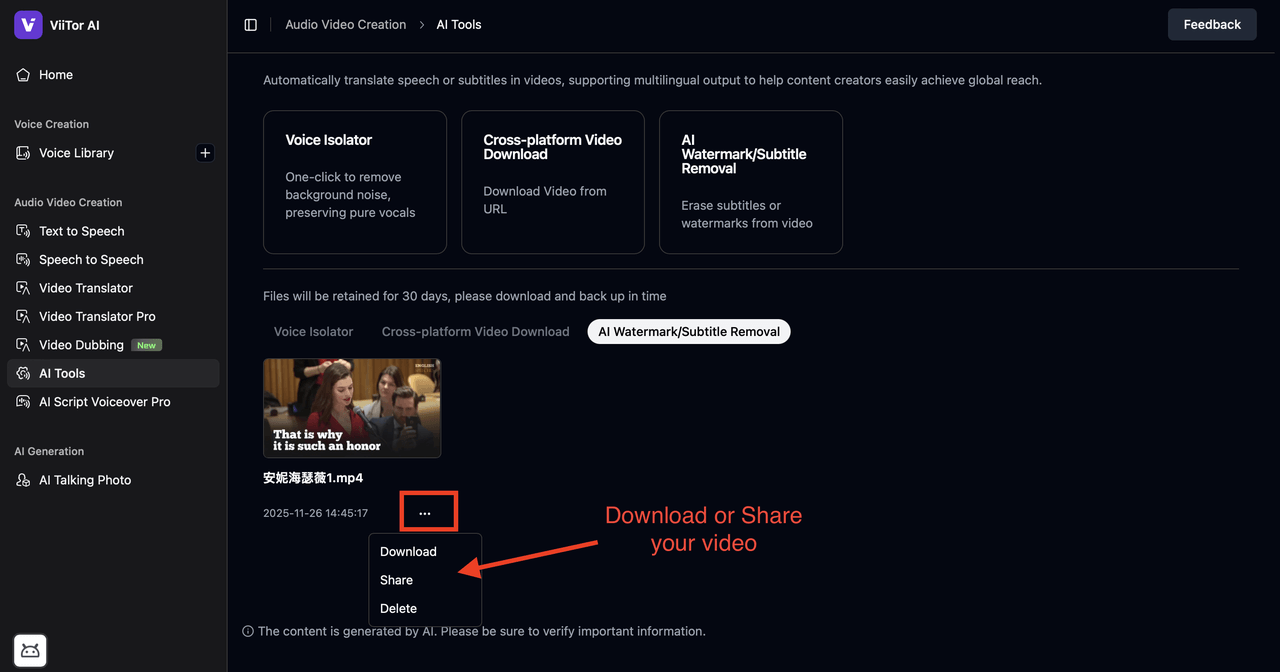Open AI Talking Photo
The image size is (1280, 672).
[x=85, y=480]
